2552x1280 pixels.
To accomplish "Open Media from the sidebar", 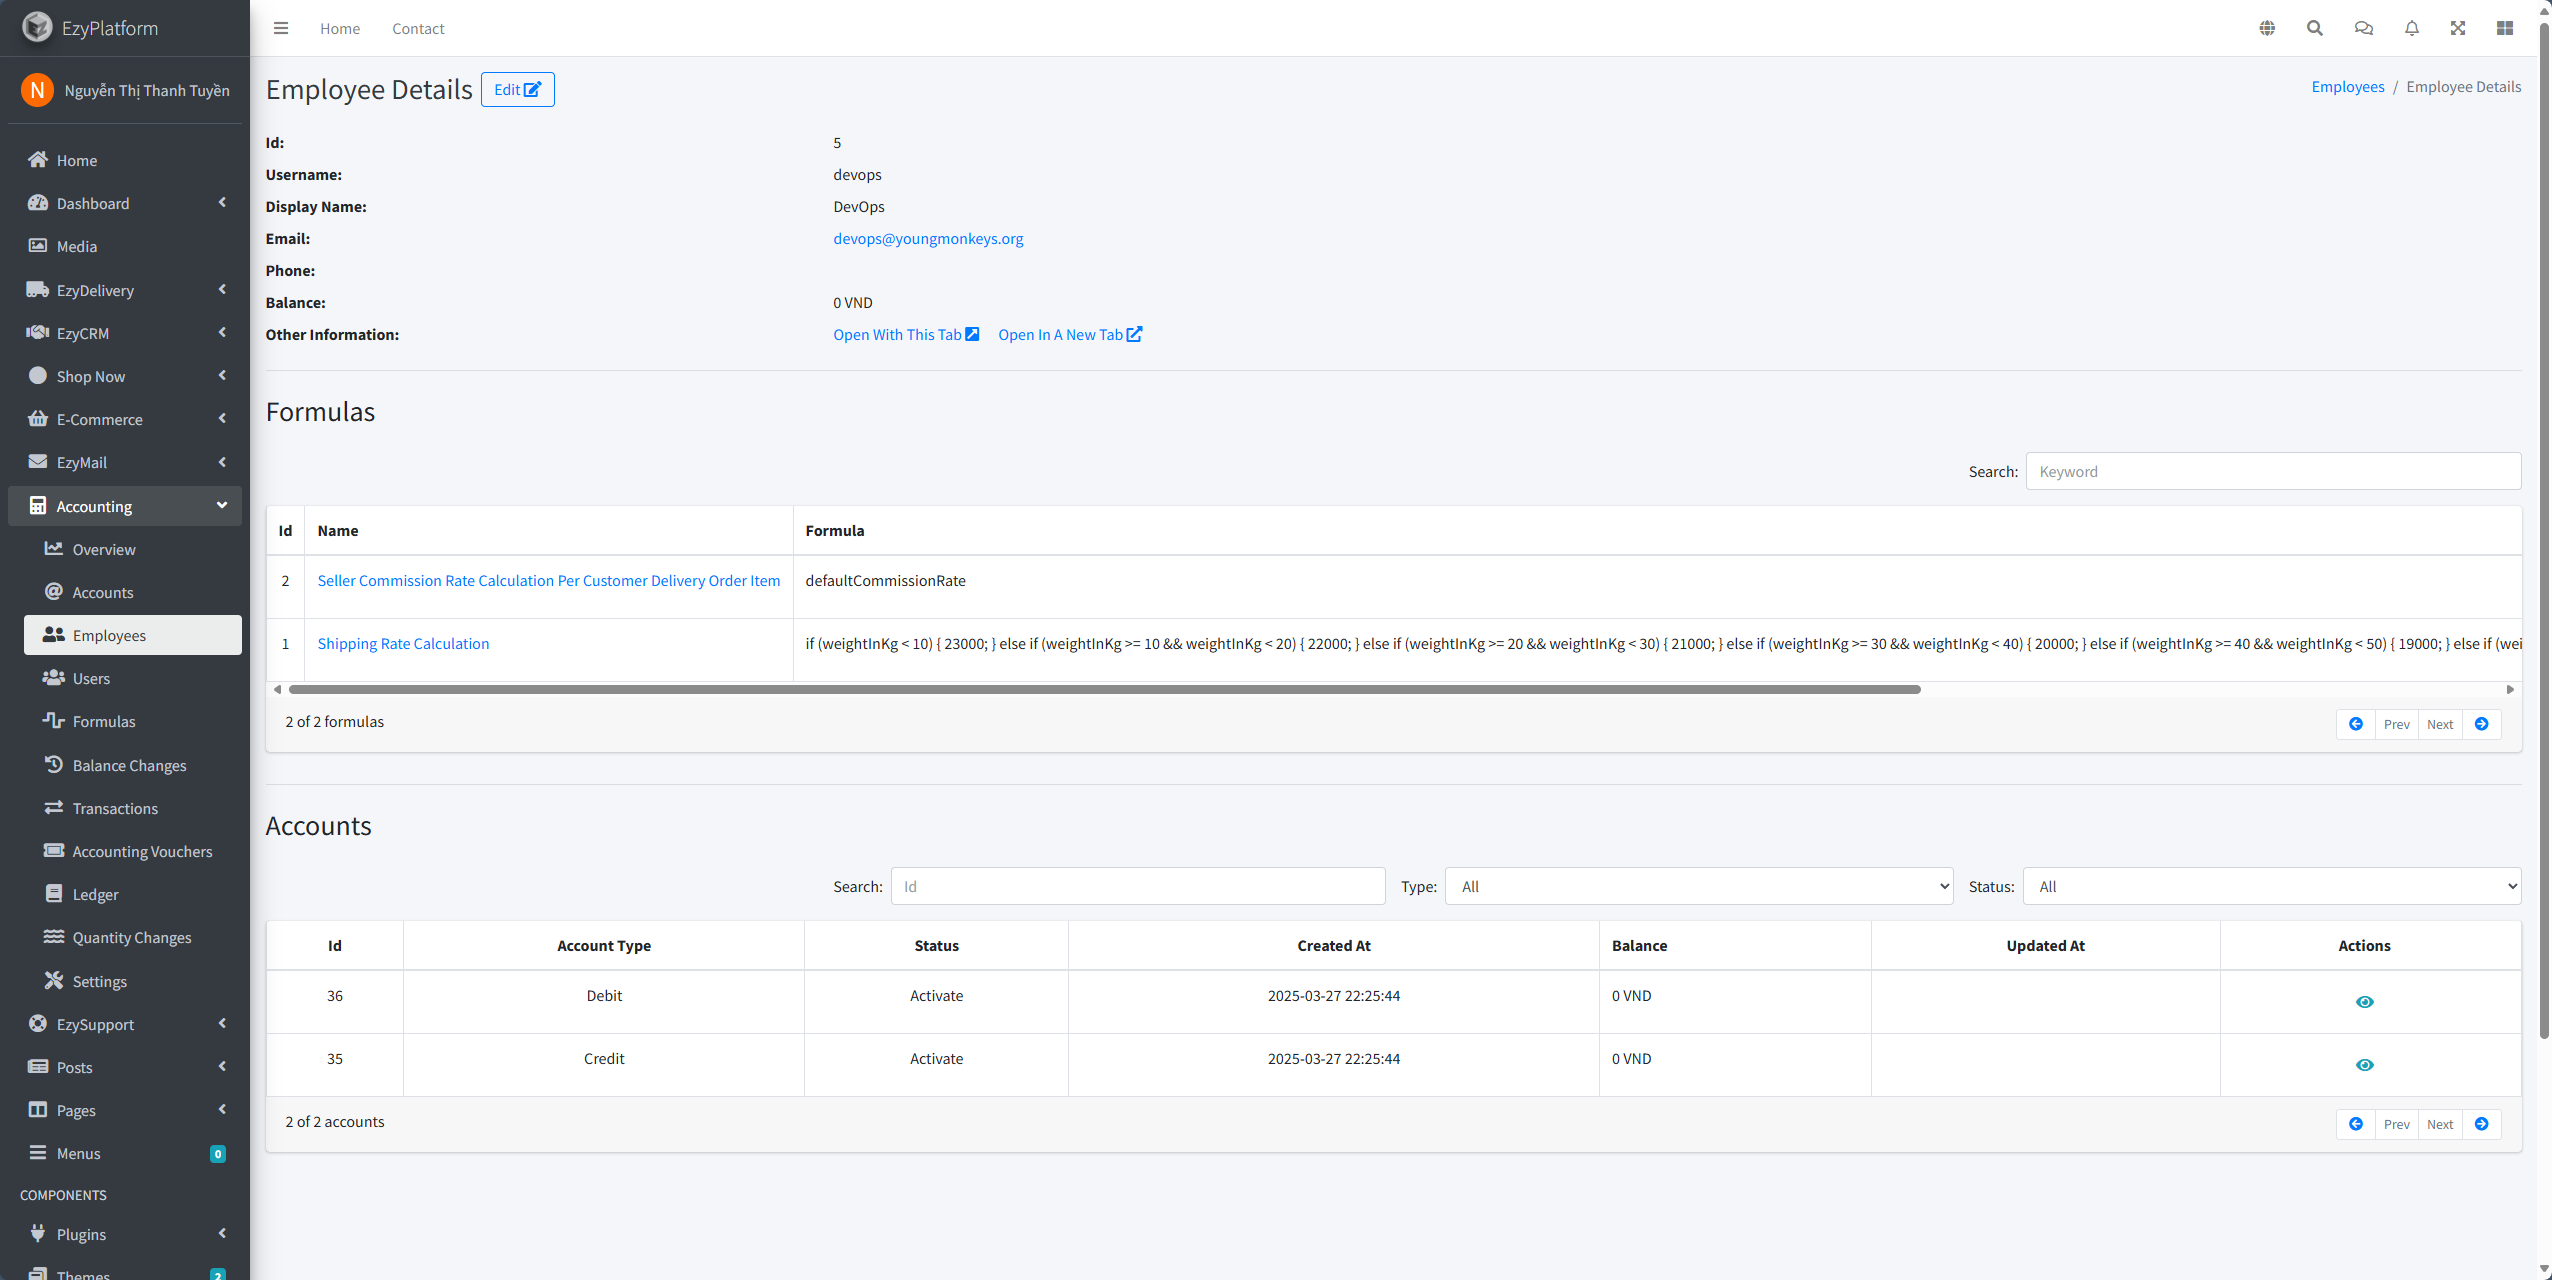I will 125,246.
